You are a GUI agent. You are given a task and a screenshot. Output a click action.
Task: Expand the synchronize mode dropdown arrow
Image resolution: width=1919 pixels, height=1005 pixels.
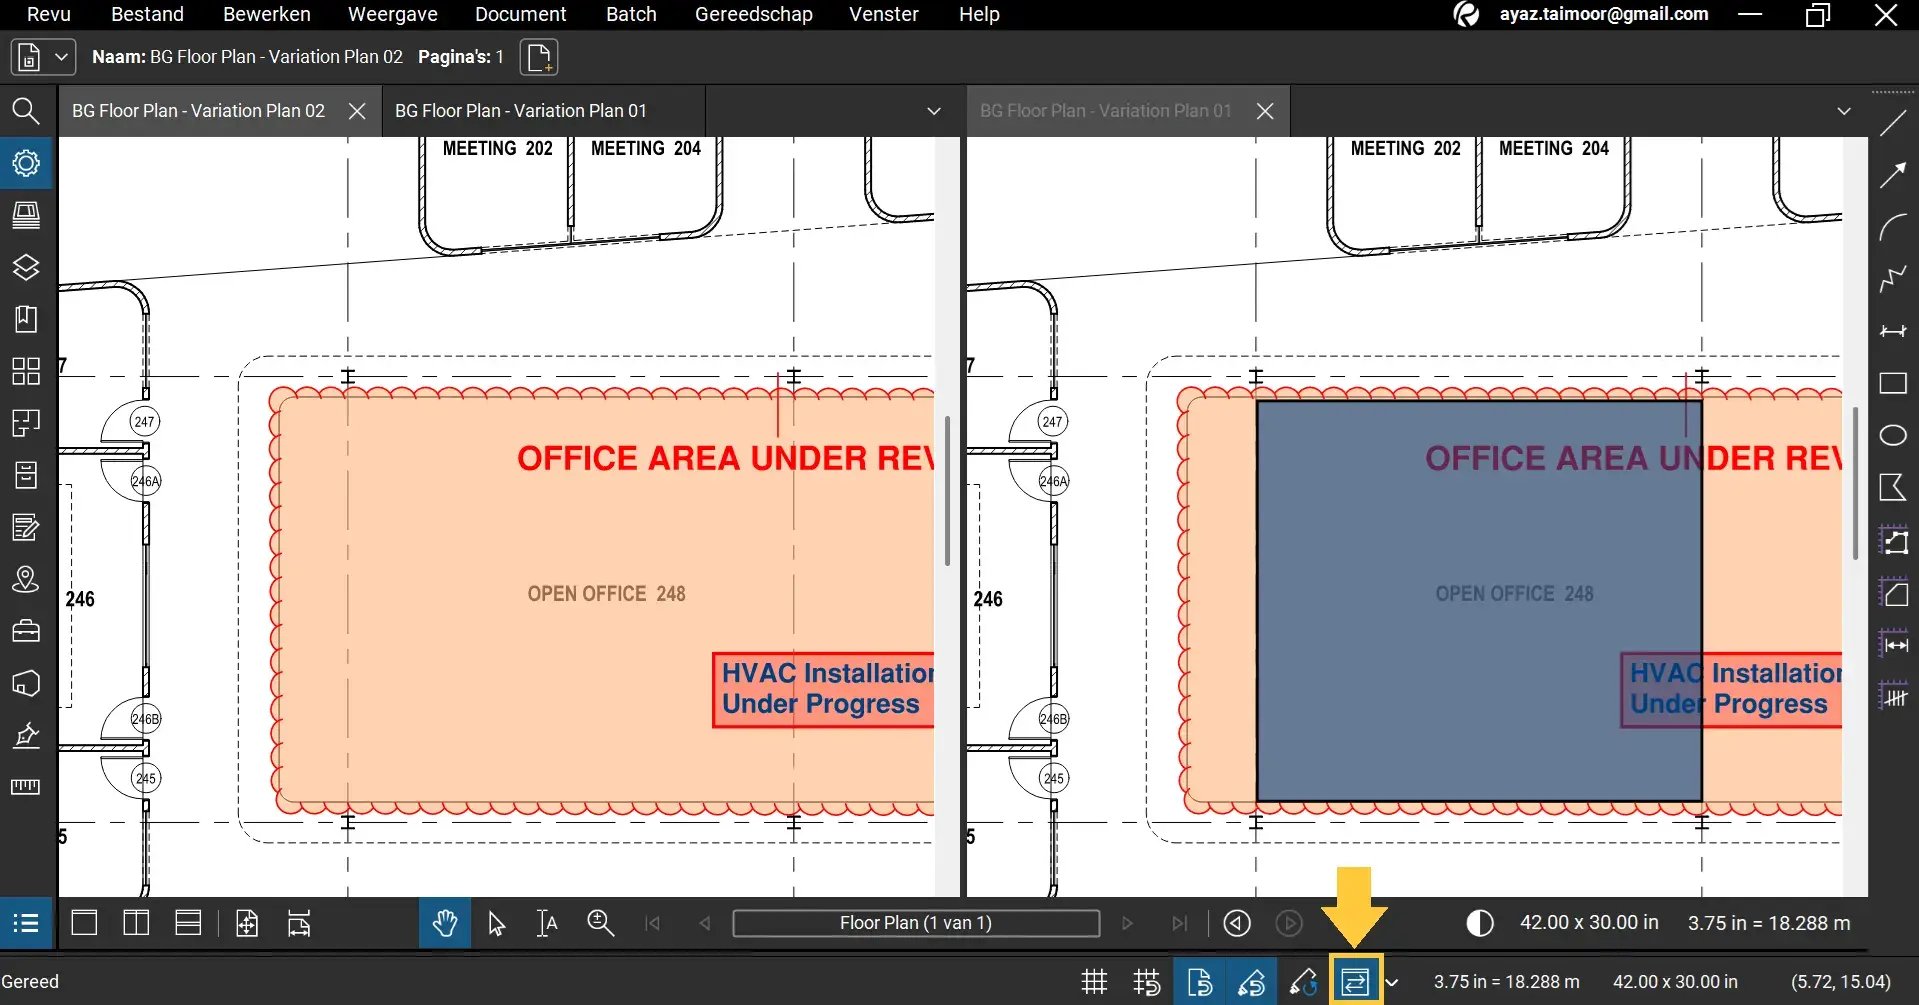point(1391,982)
